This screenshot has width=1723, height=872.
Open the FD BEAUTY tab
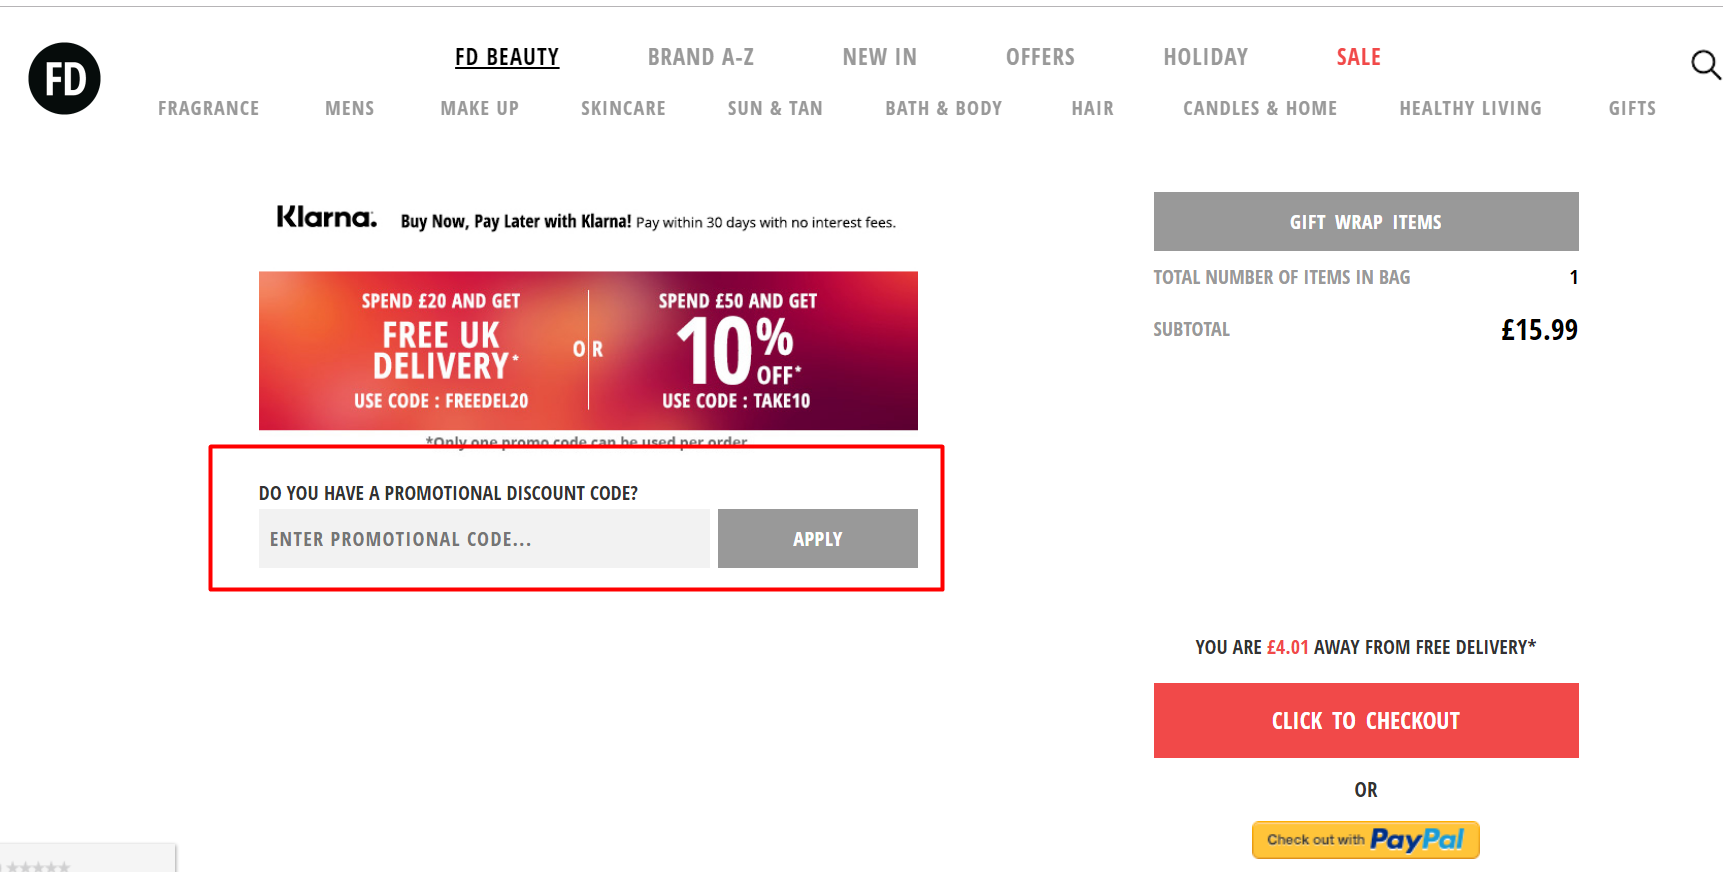(507, 56)
